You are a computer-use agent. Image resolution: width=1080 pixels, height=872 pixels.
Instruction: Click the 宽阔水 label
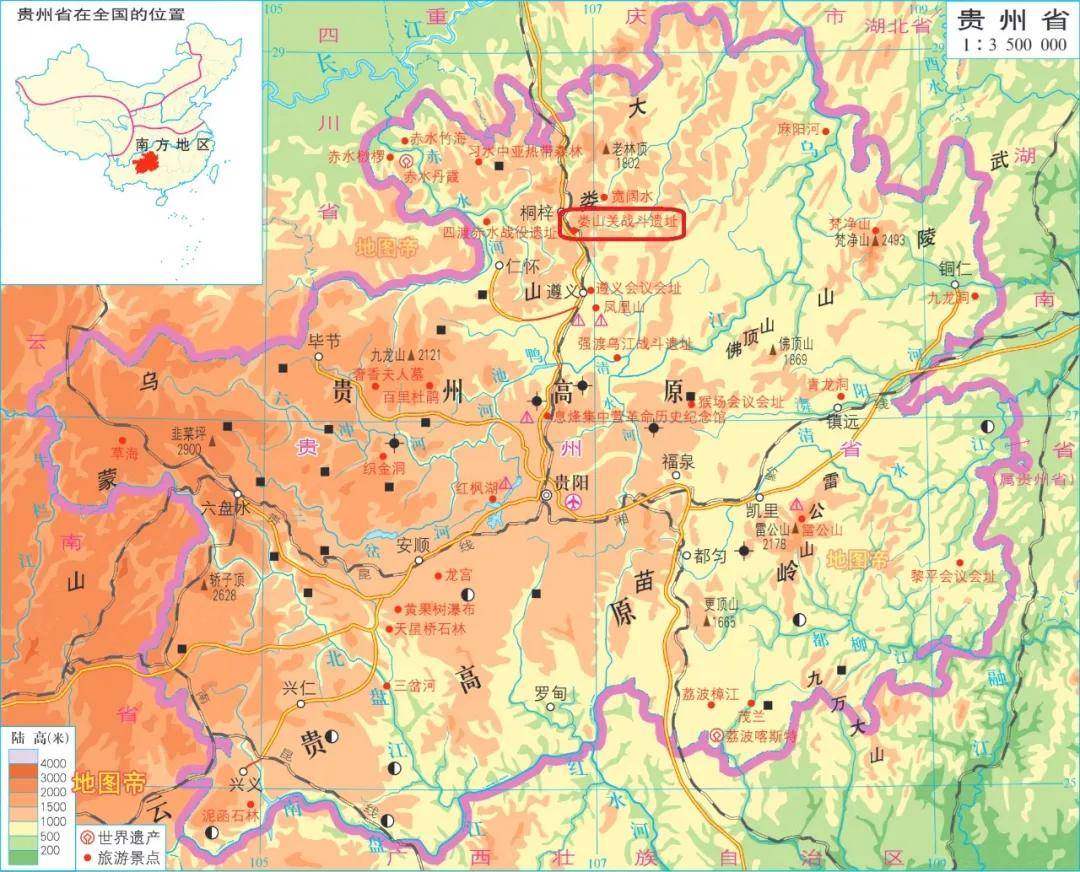(632, 197)
